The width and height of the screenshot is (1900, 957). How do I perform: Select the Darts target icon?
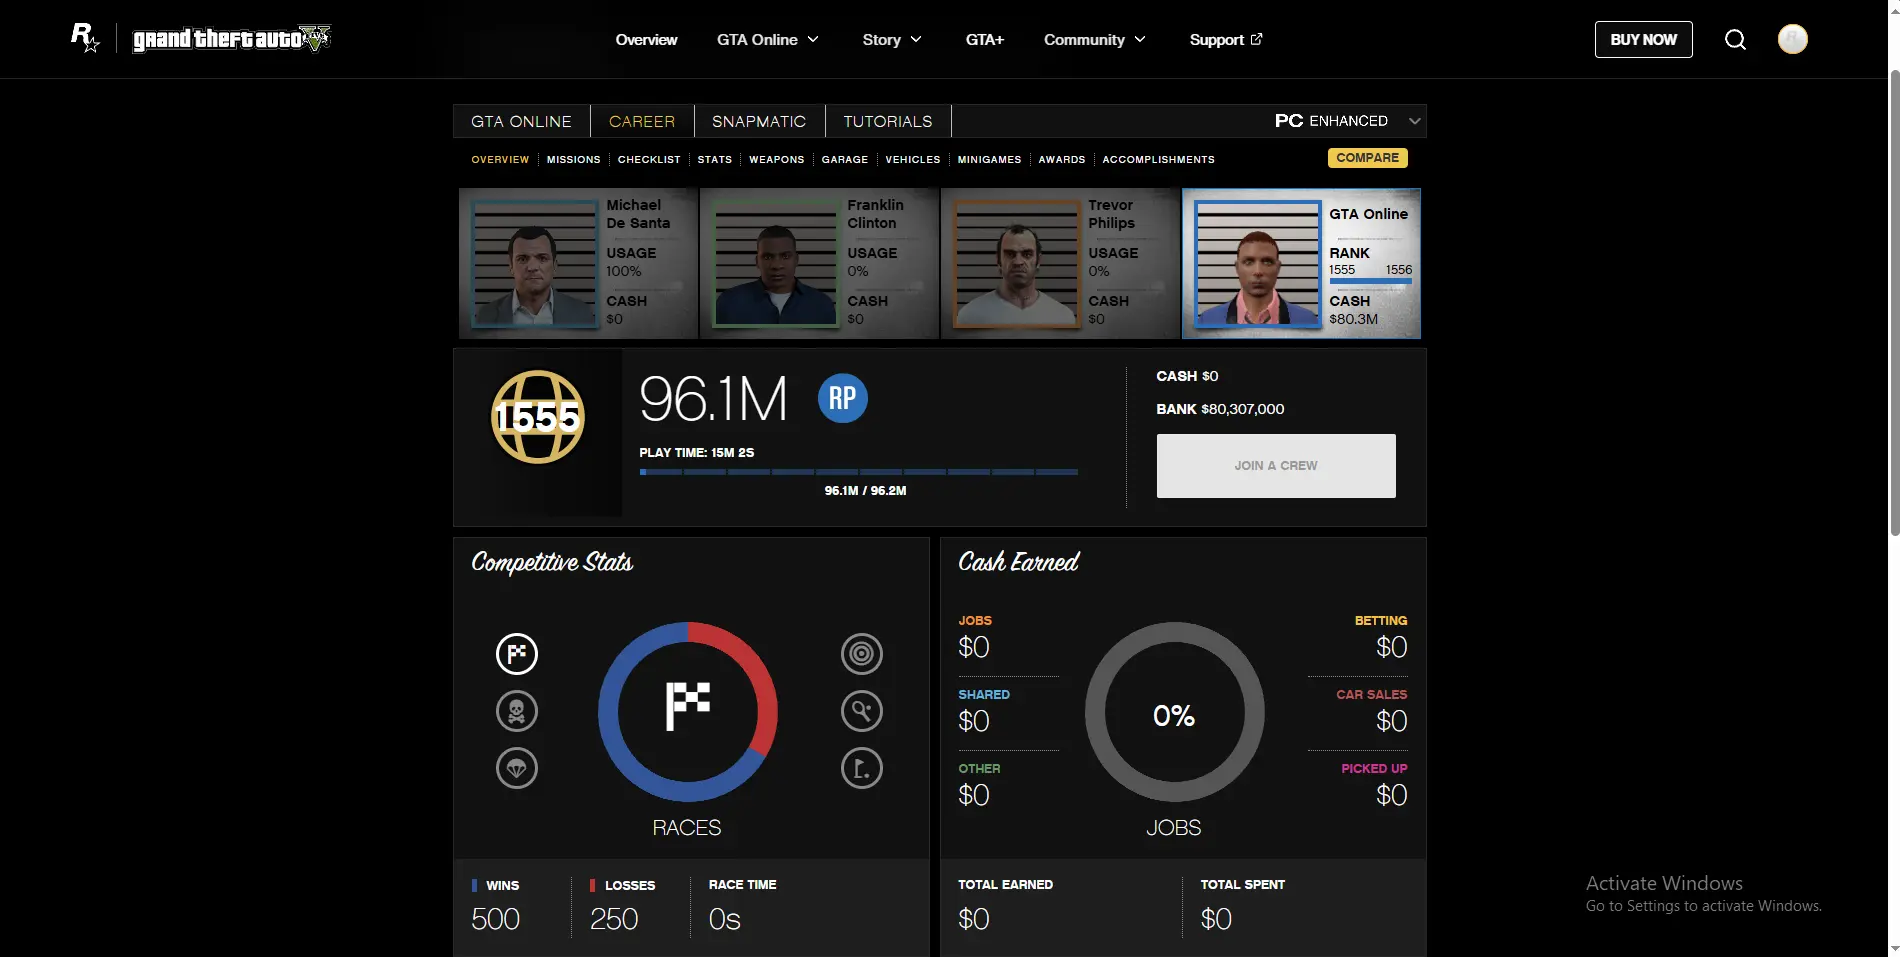(861, 654)
